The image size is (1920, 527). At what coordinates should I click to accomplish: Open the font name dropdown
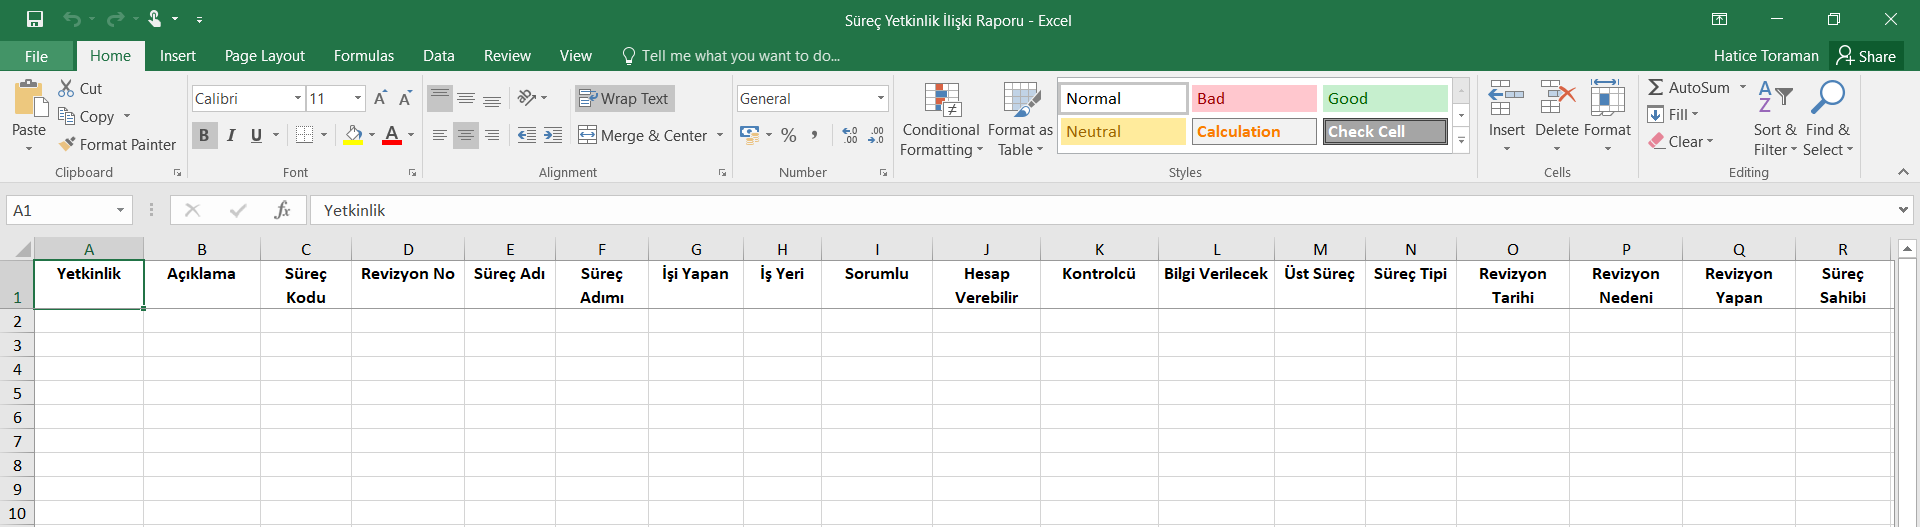point(298,98)
